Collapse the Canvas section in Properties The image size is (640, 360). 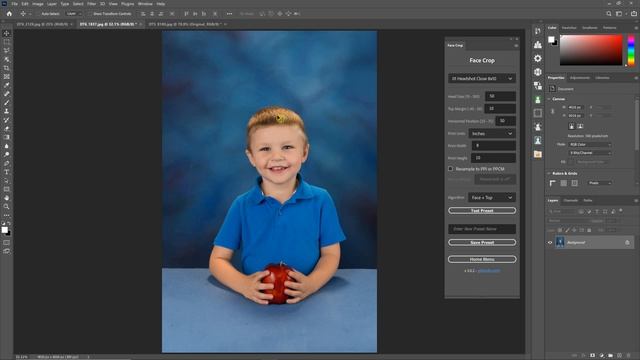point(549,99)
